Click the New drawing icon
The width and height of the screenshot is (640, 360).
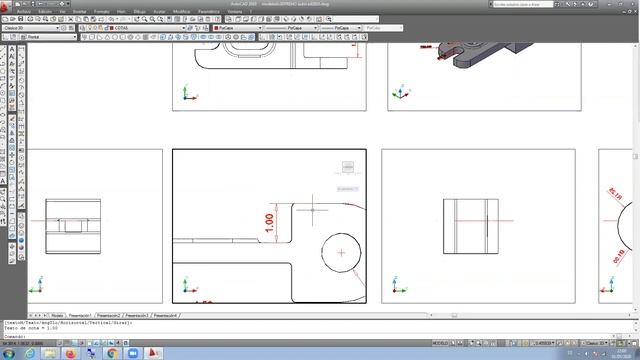coord(5,19)
